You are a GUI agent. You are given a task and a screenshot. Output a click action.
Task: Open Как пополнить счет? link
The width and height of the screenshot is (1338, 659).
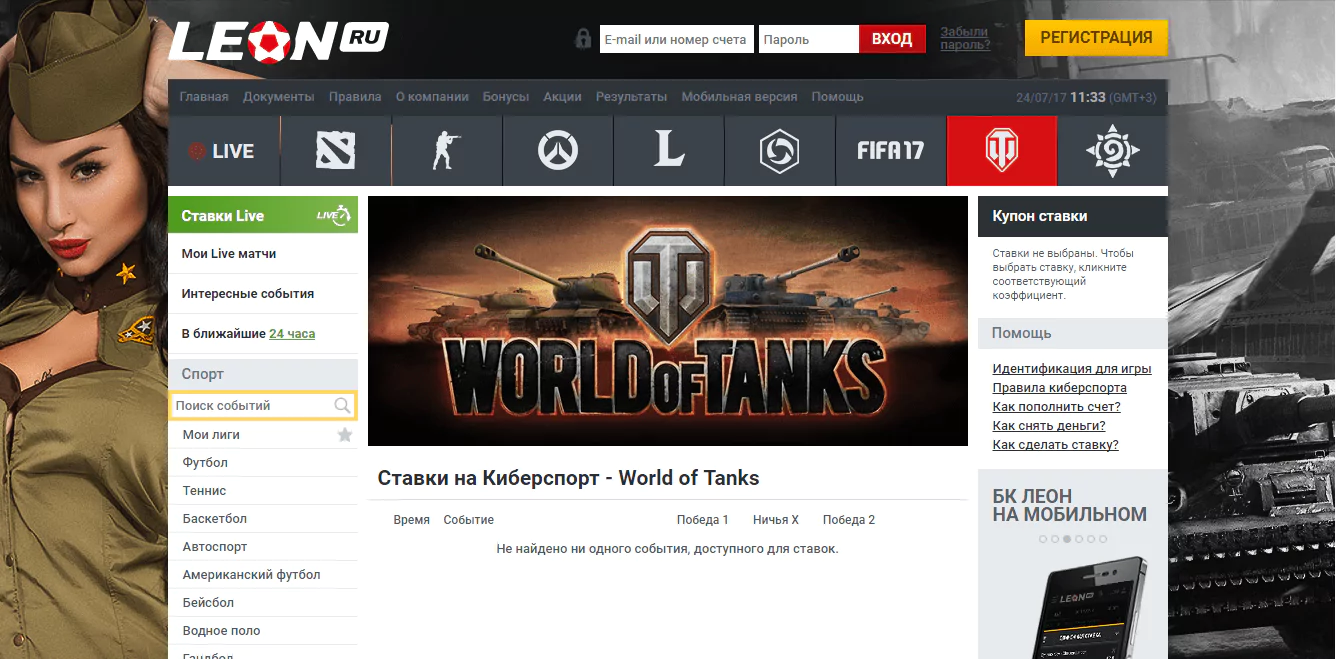(x=1057, y=407)
